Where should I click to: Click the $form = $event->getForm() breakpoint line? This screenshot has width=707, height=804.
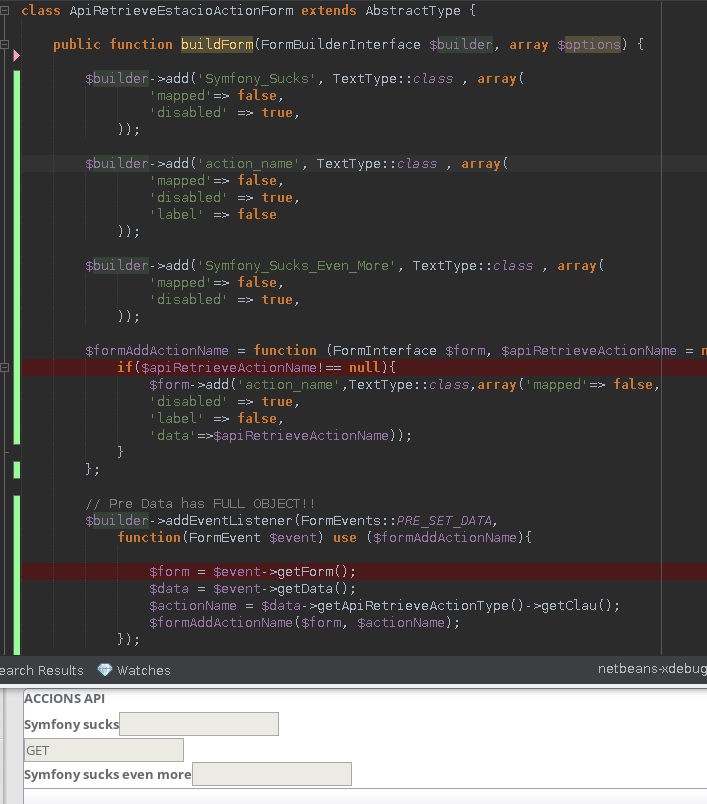364,571
